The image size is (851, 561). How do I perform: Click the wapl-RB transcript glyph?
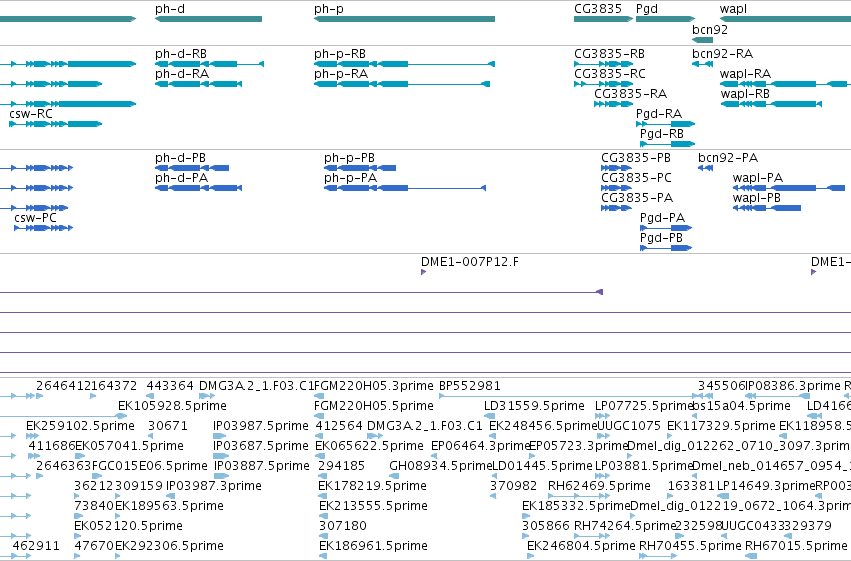pos(771,104)
